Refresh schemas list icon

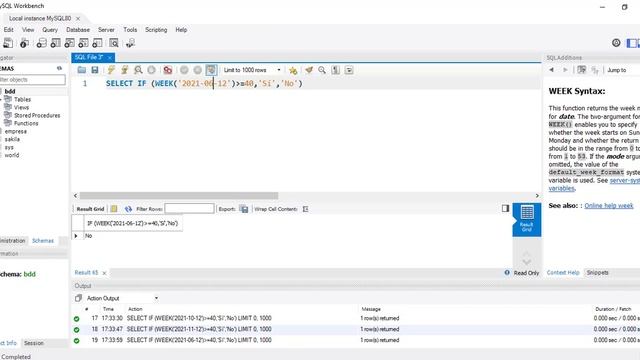(59, 68)
